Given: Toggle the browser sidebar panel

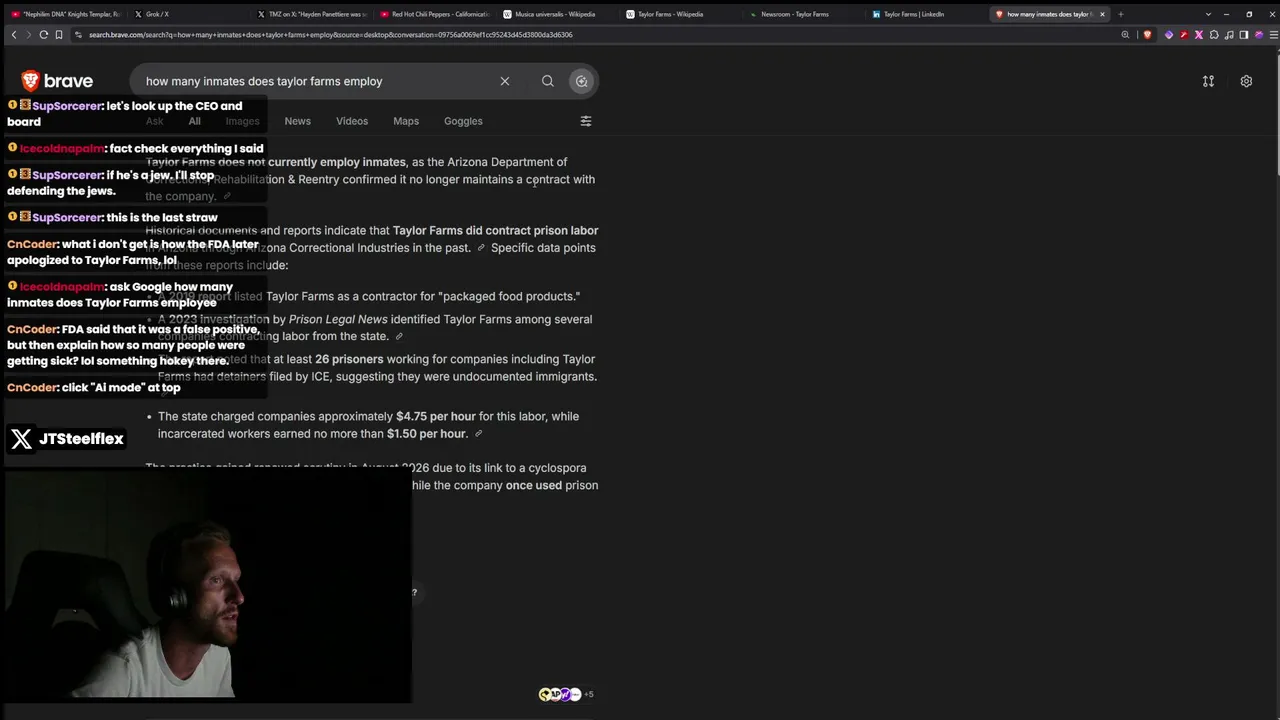Looking at the screenshot, I should (1244, 35).
